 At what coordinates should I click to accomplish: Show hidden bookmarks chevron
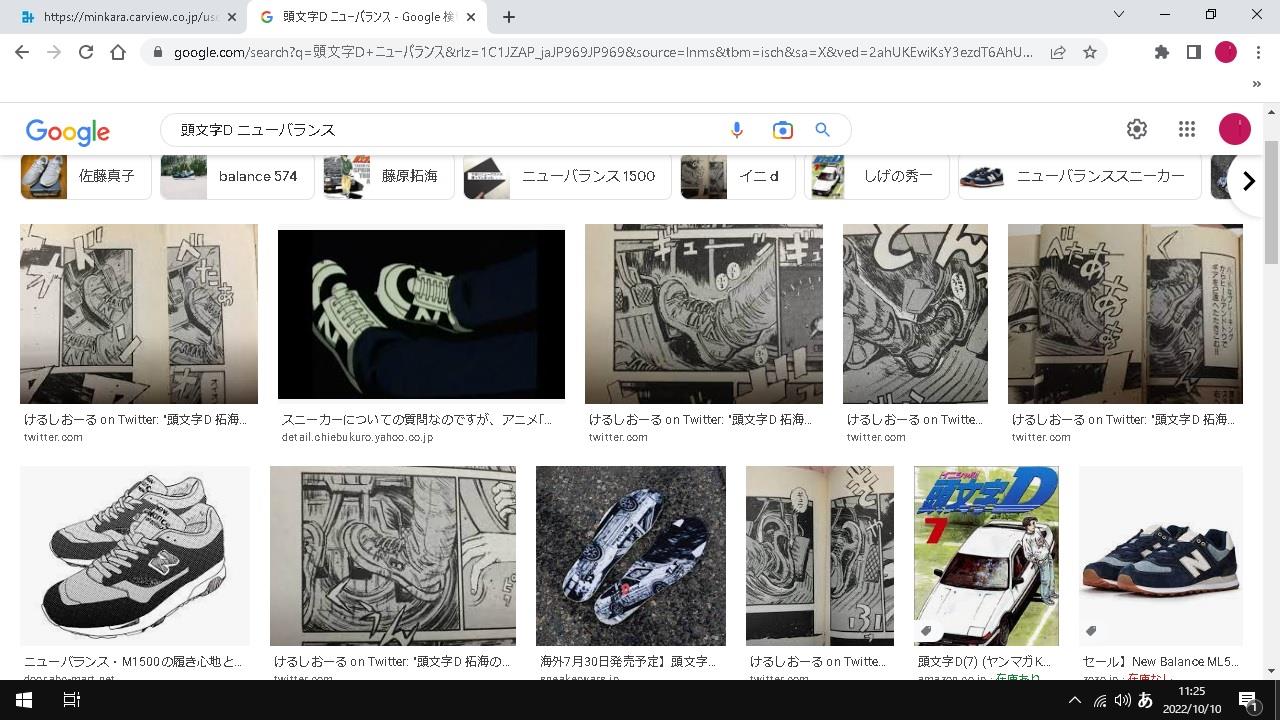(1256, 84)
